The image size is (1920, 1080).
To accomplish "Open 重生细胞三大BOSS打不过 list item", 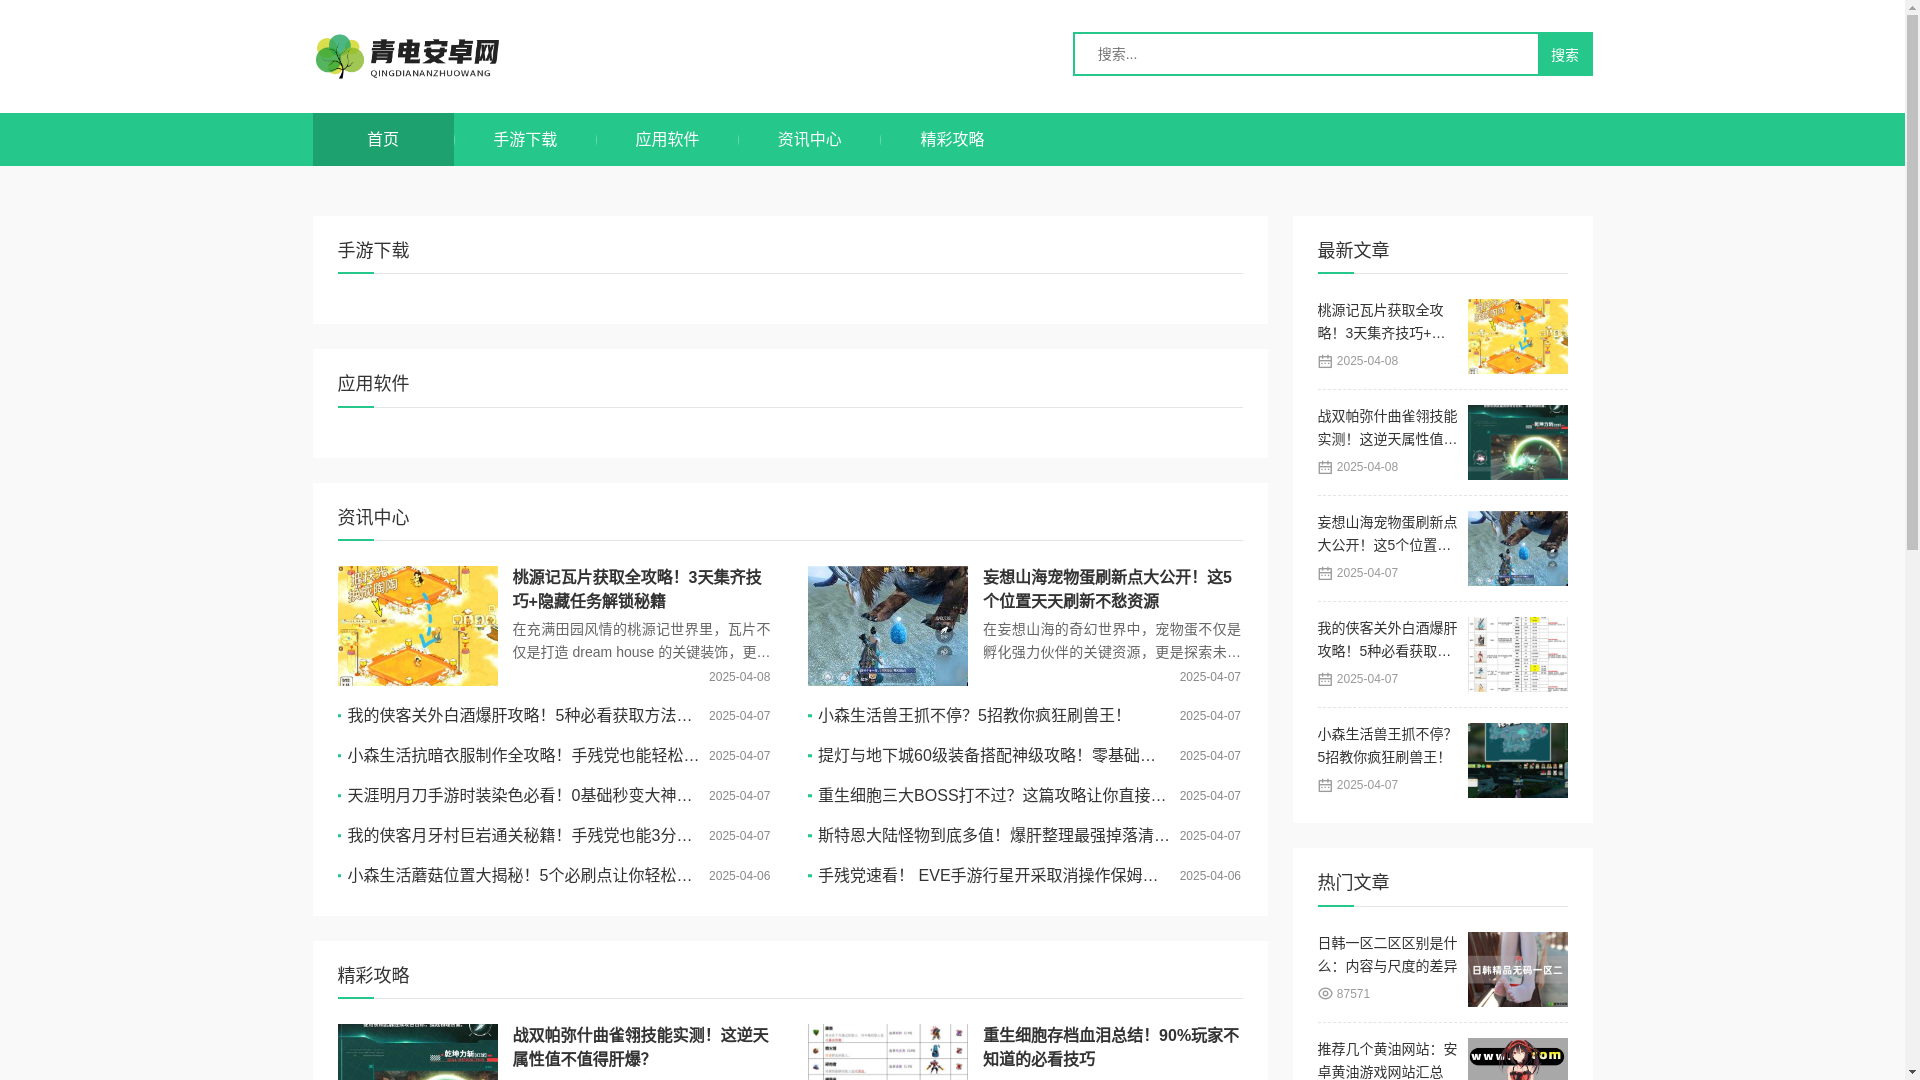I will tap(992, 796).
